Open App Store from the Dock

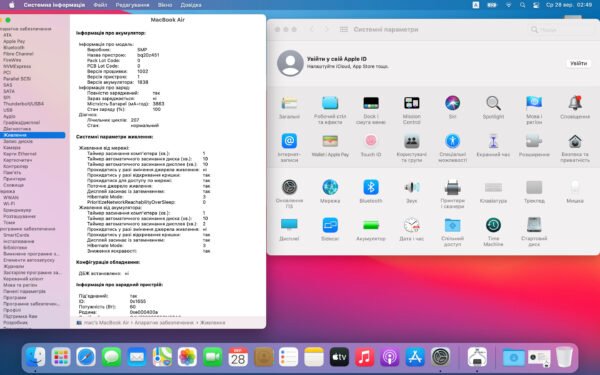(x=415, y=357)
